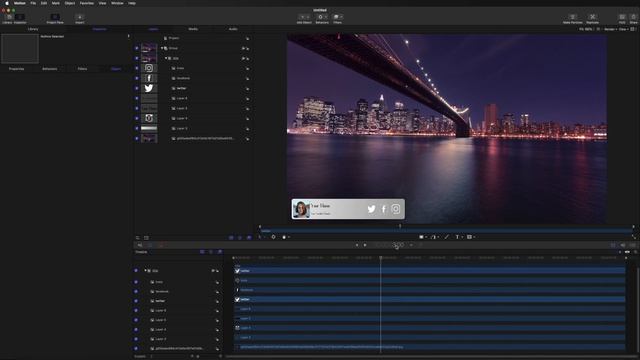The image size is (640, 360).
Task: Open the Favorites menu
Action: click(87, 3)
